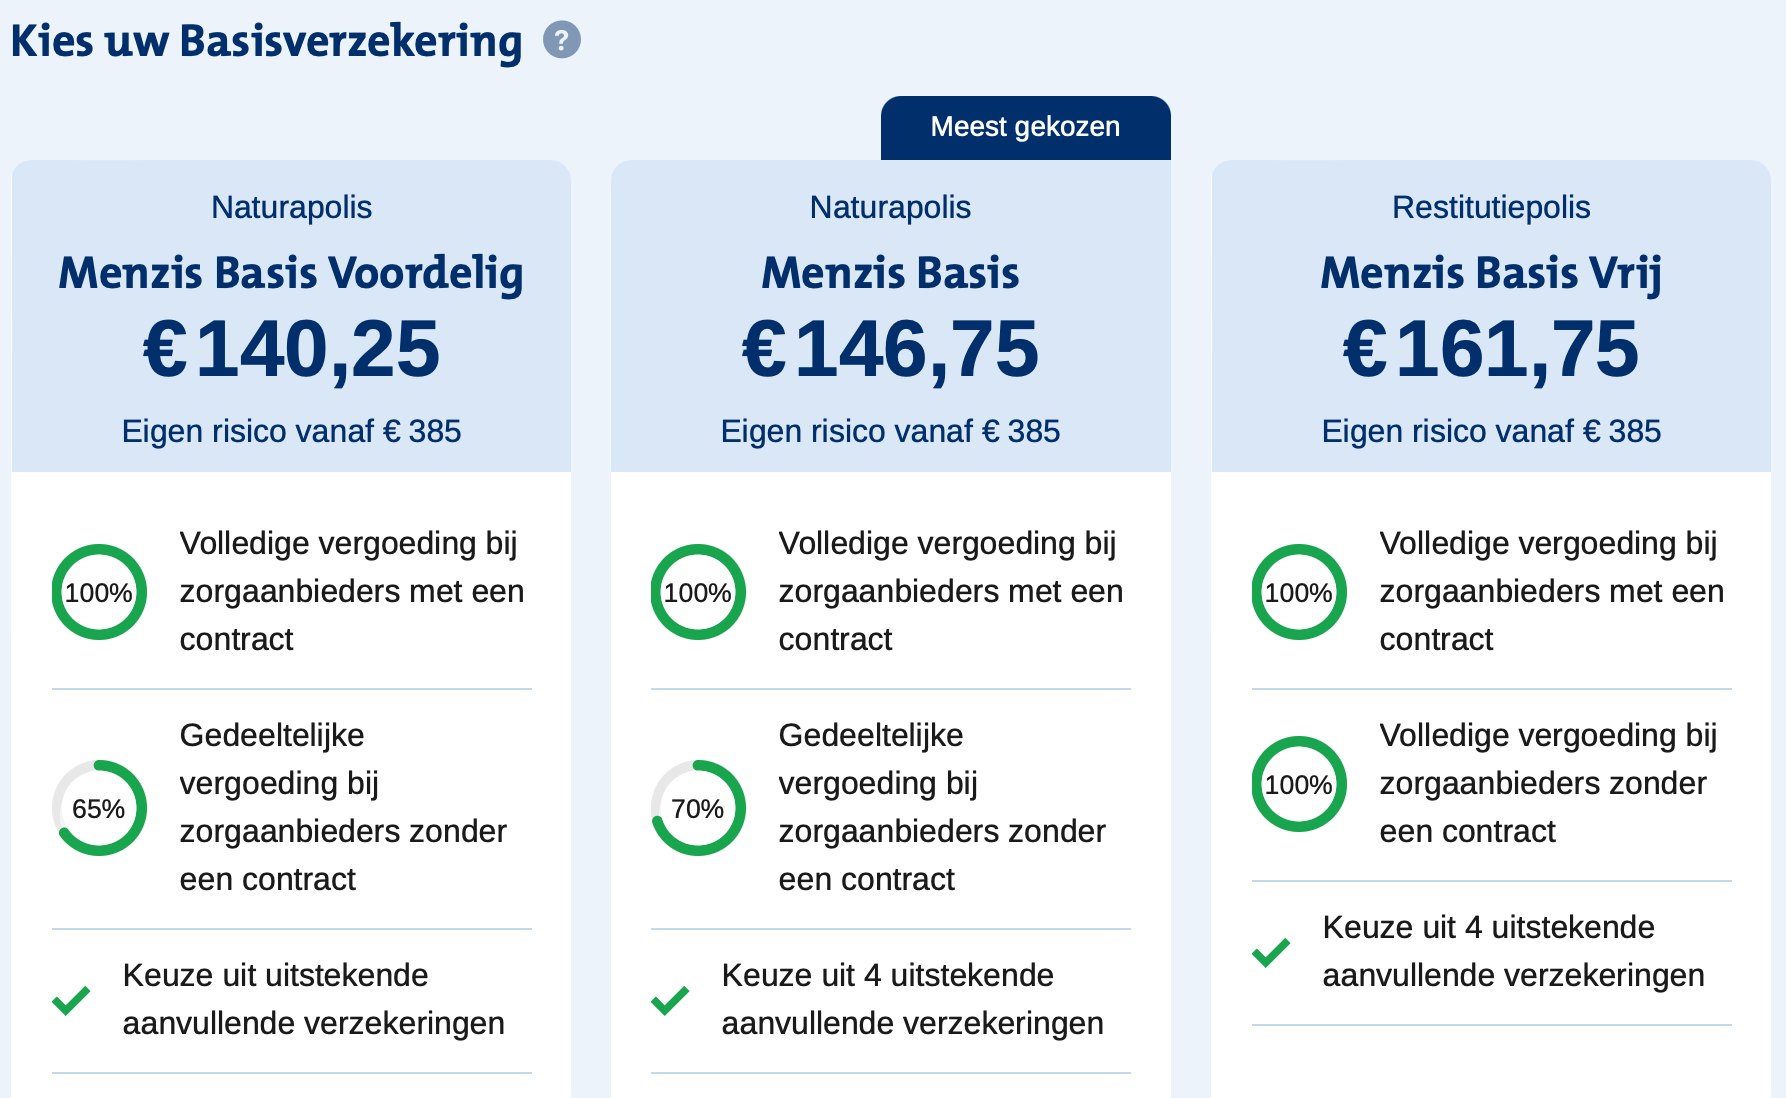Click green checkmark in Basis Vrij card
Image resolution: width=1786 pixels, height=1098 pixels.
pyautogui.click(x=1271, y=951)
